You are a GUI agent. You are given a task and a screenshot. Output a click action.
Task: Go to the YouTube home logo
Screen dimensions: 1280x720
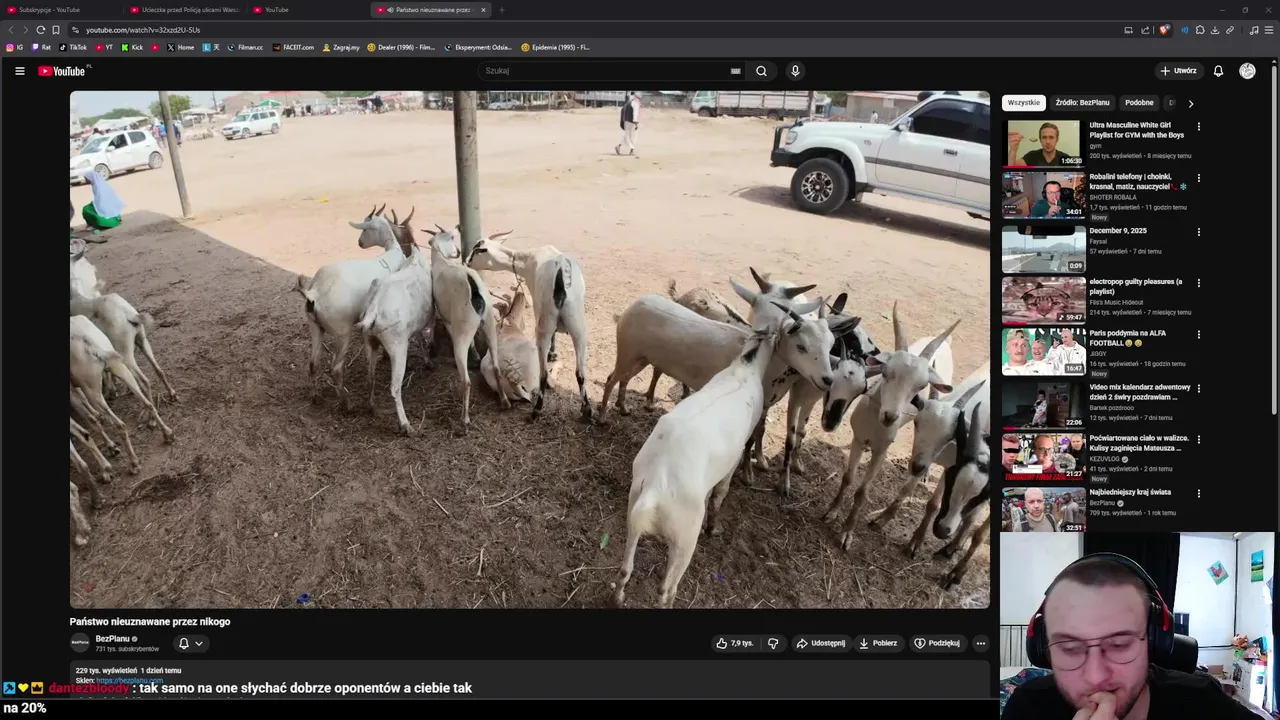point(63,71)
